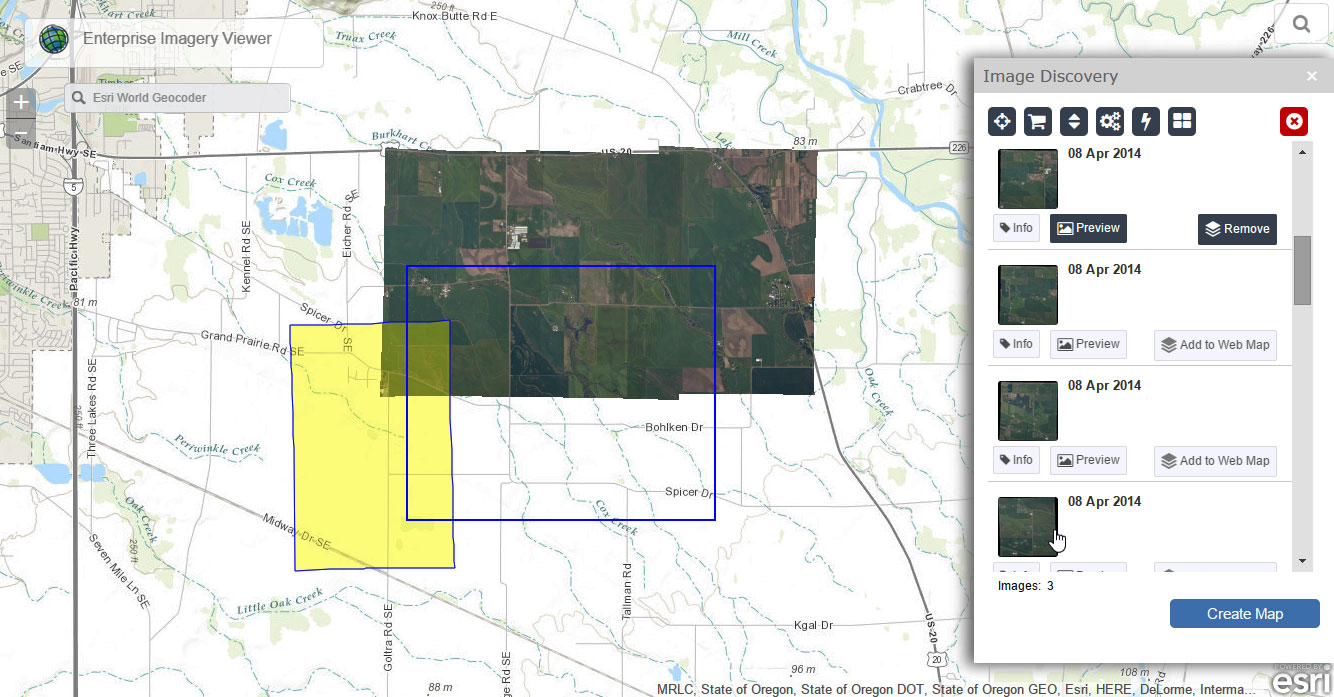Screen dimensions: 1334x697
Task: Toggle Preview for the second 08 Apr 2014 image
Action: point(1088,344)
